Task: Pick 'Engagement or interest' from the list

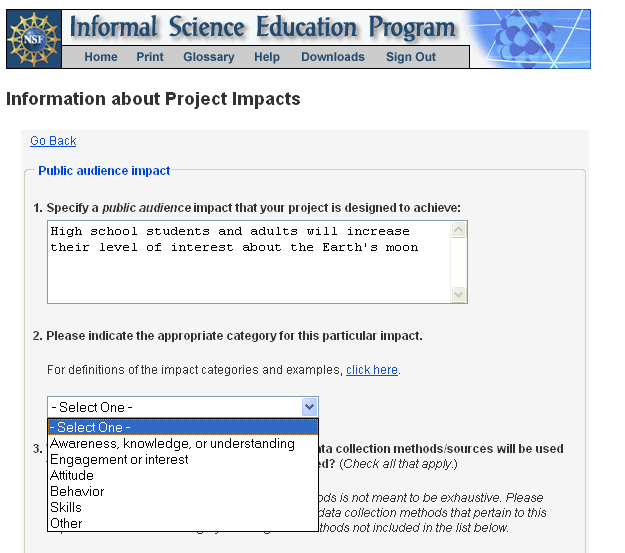Action: (x=119, y=460)
